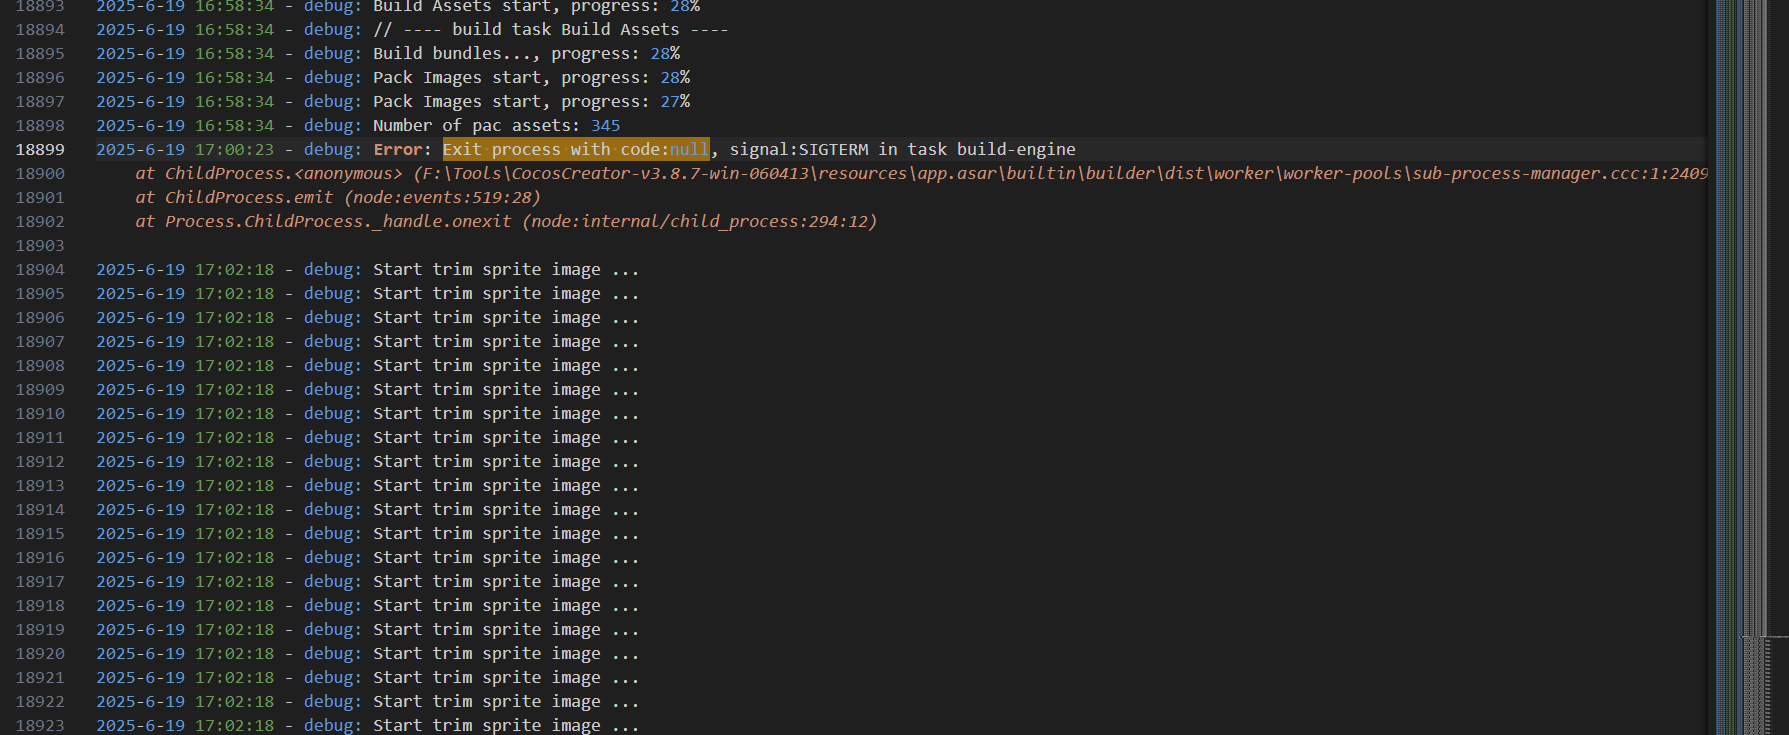This screenshot has height=735, width=1789.
Task: Click line number 18899 in the gutter
Action: pos(40,150)
